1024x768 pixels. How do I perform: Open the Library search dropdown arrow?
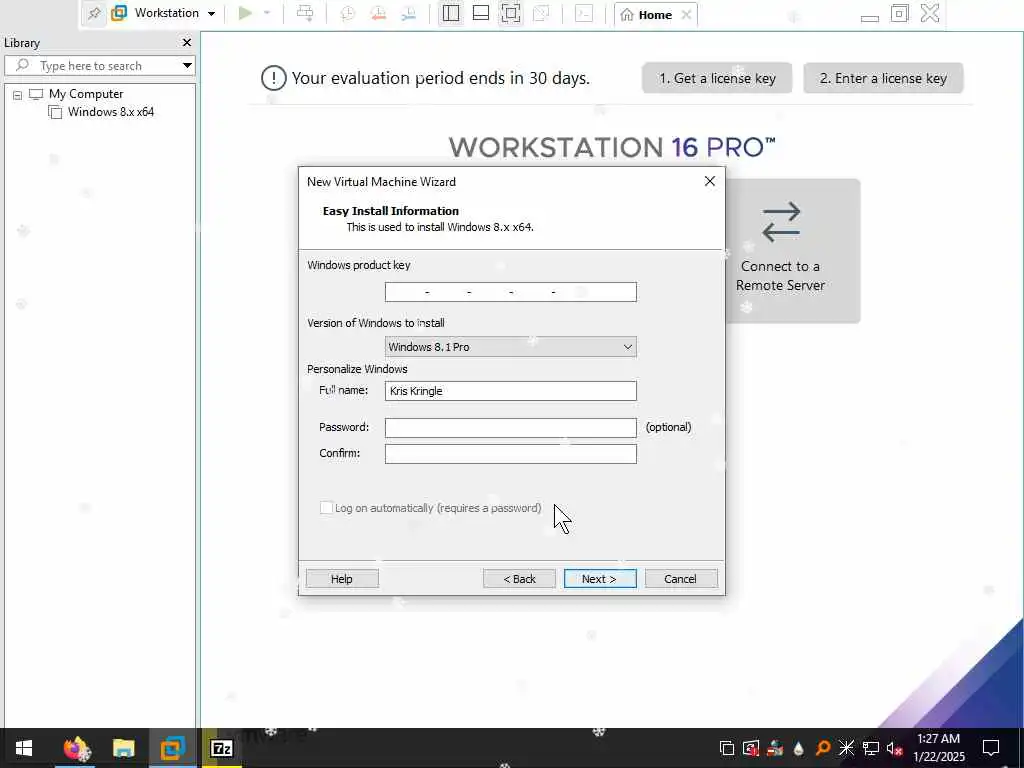(x=187, y=65)
